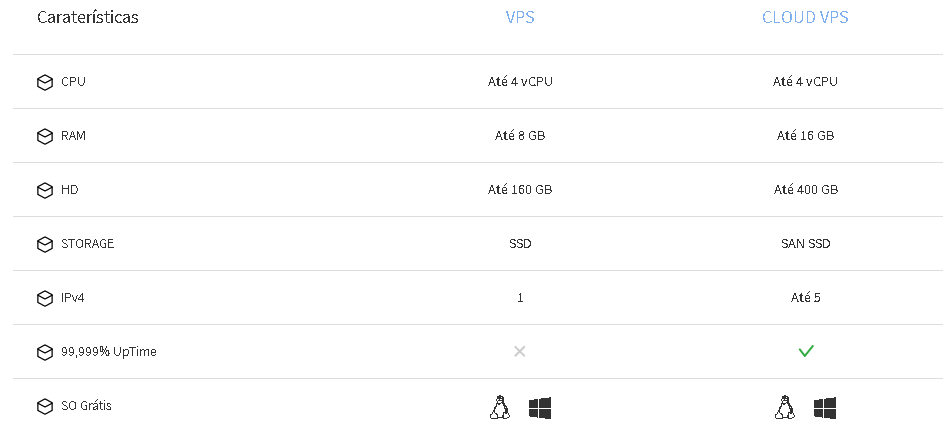Open the CLOUD VPS heading link
The image size is (943, 436).
click(805, 17)
